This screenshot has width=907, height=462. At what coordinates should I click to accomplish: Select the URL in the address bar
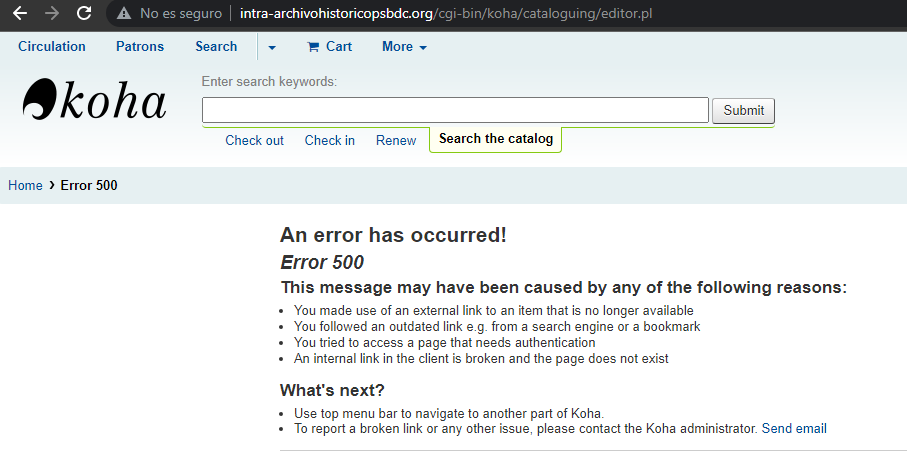(446, 14)
